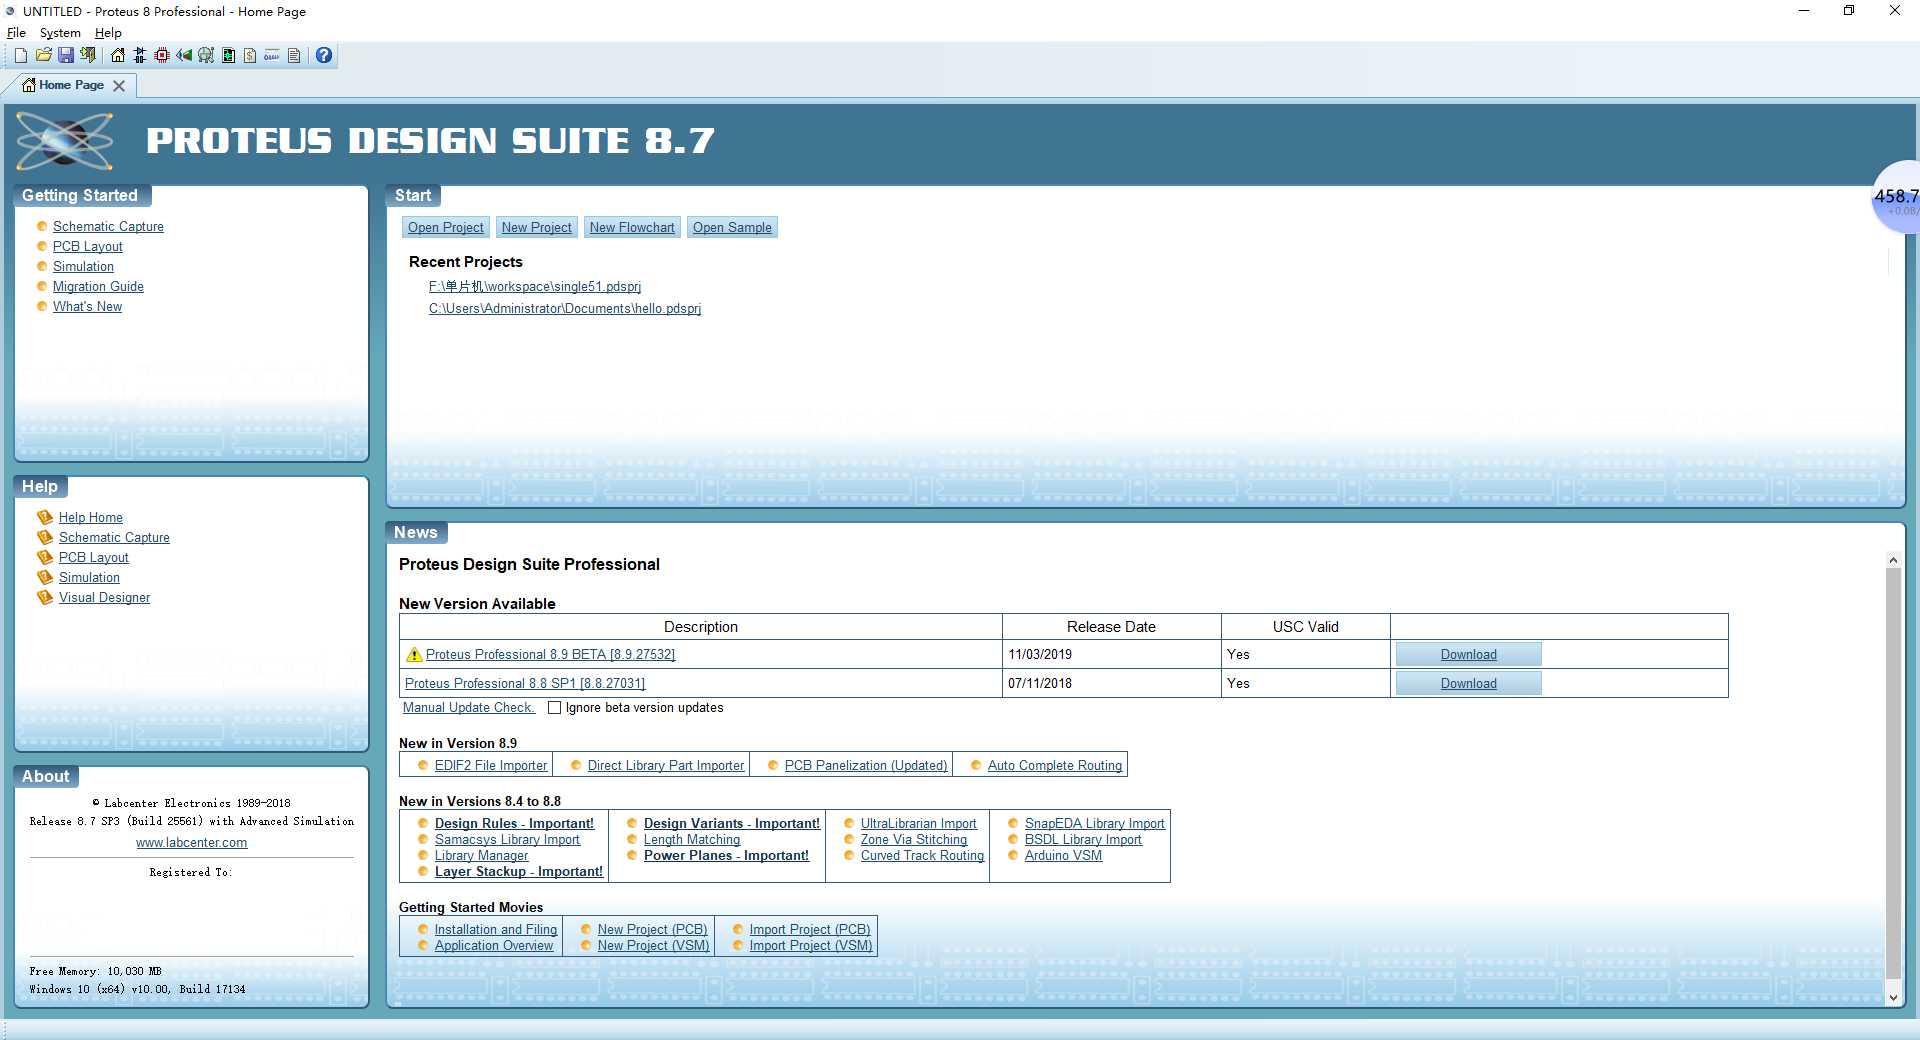Open SnapEDA Library Import link
This screenshot has height=1040, width=1920.
1095,824
